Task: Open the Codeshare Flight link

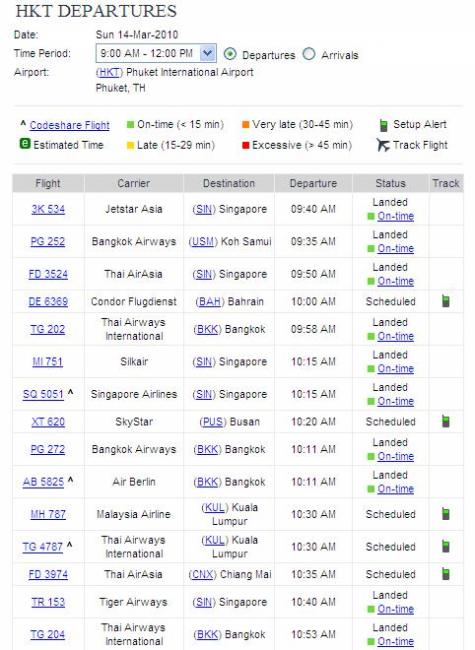Action: tap(70, 125)
